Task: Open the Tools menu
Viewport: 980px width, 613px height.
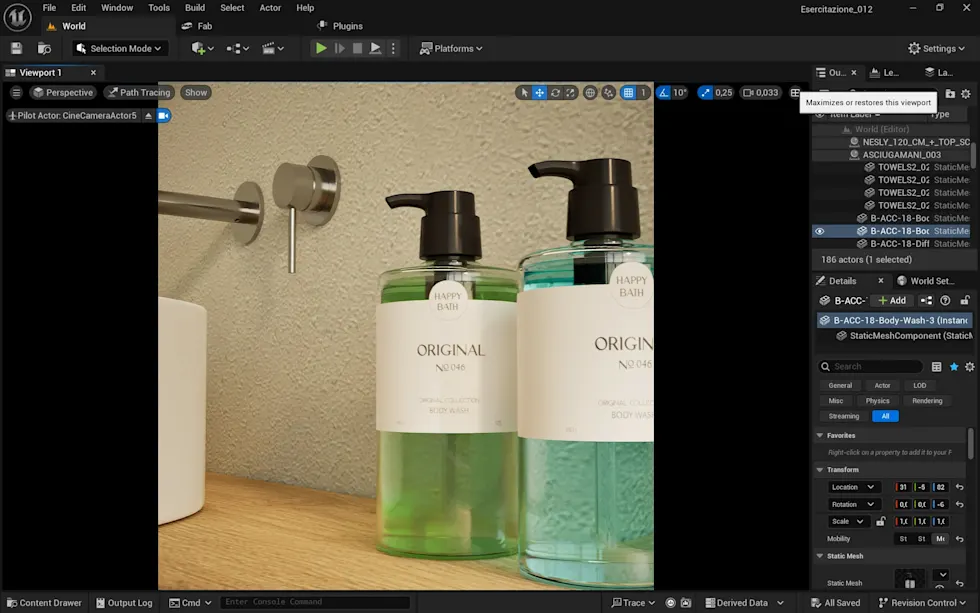Action: coord(159,7)
